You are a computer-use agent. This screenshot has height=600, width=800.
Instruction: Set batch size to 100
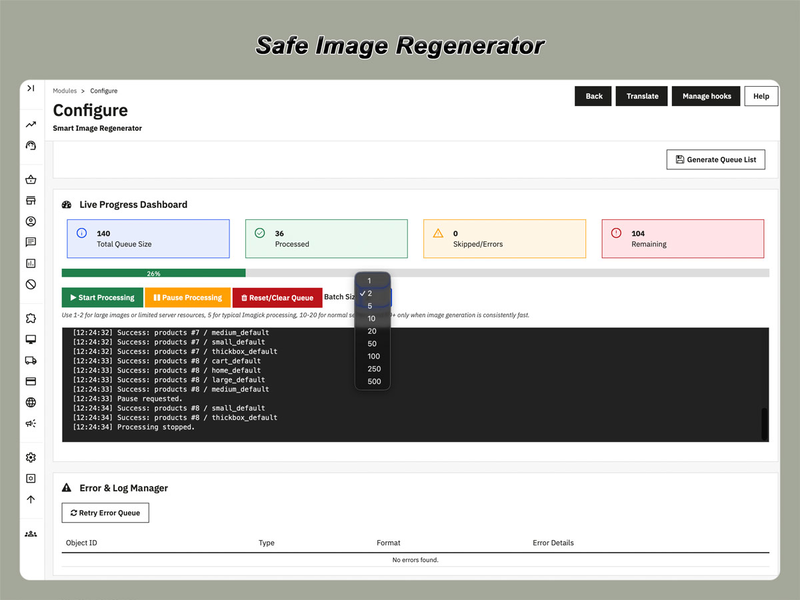tap(373, 356)
